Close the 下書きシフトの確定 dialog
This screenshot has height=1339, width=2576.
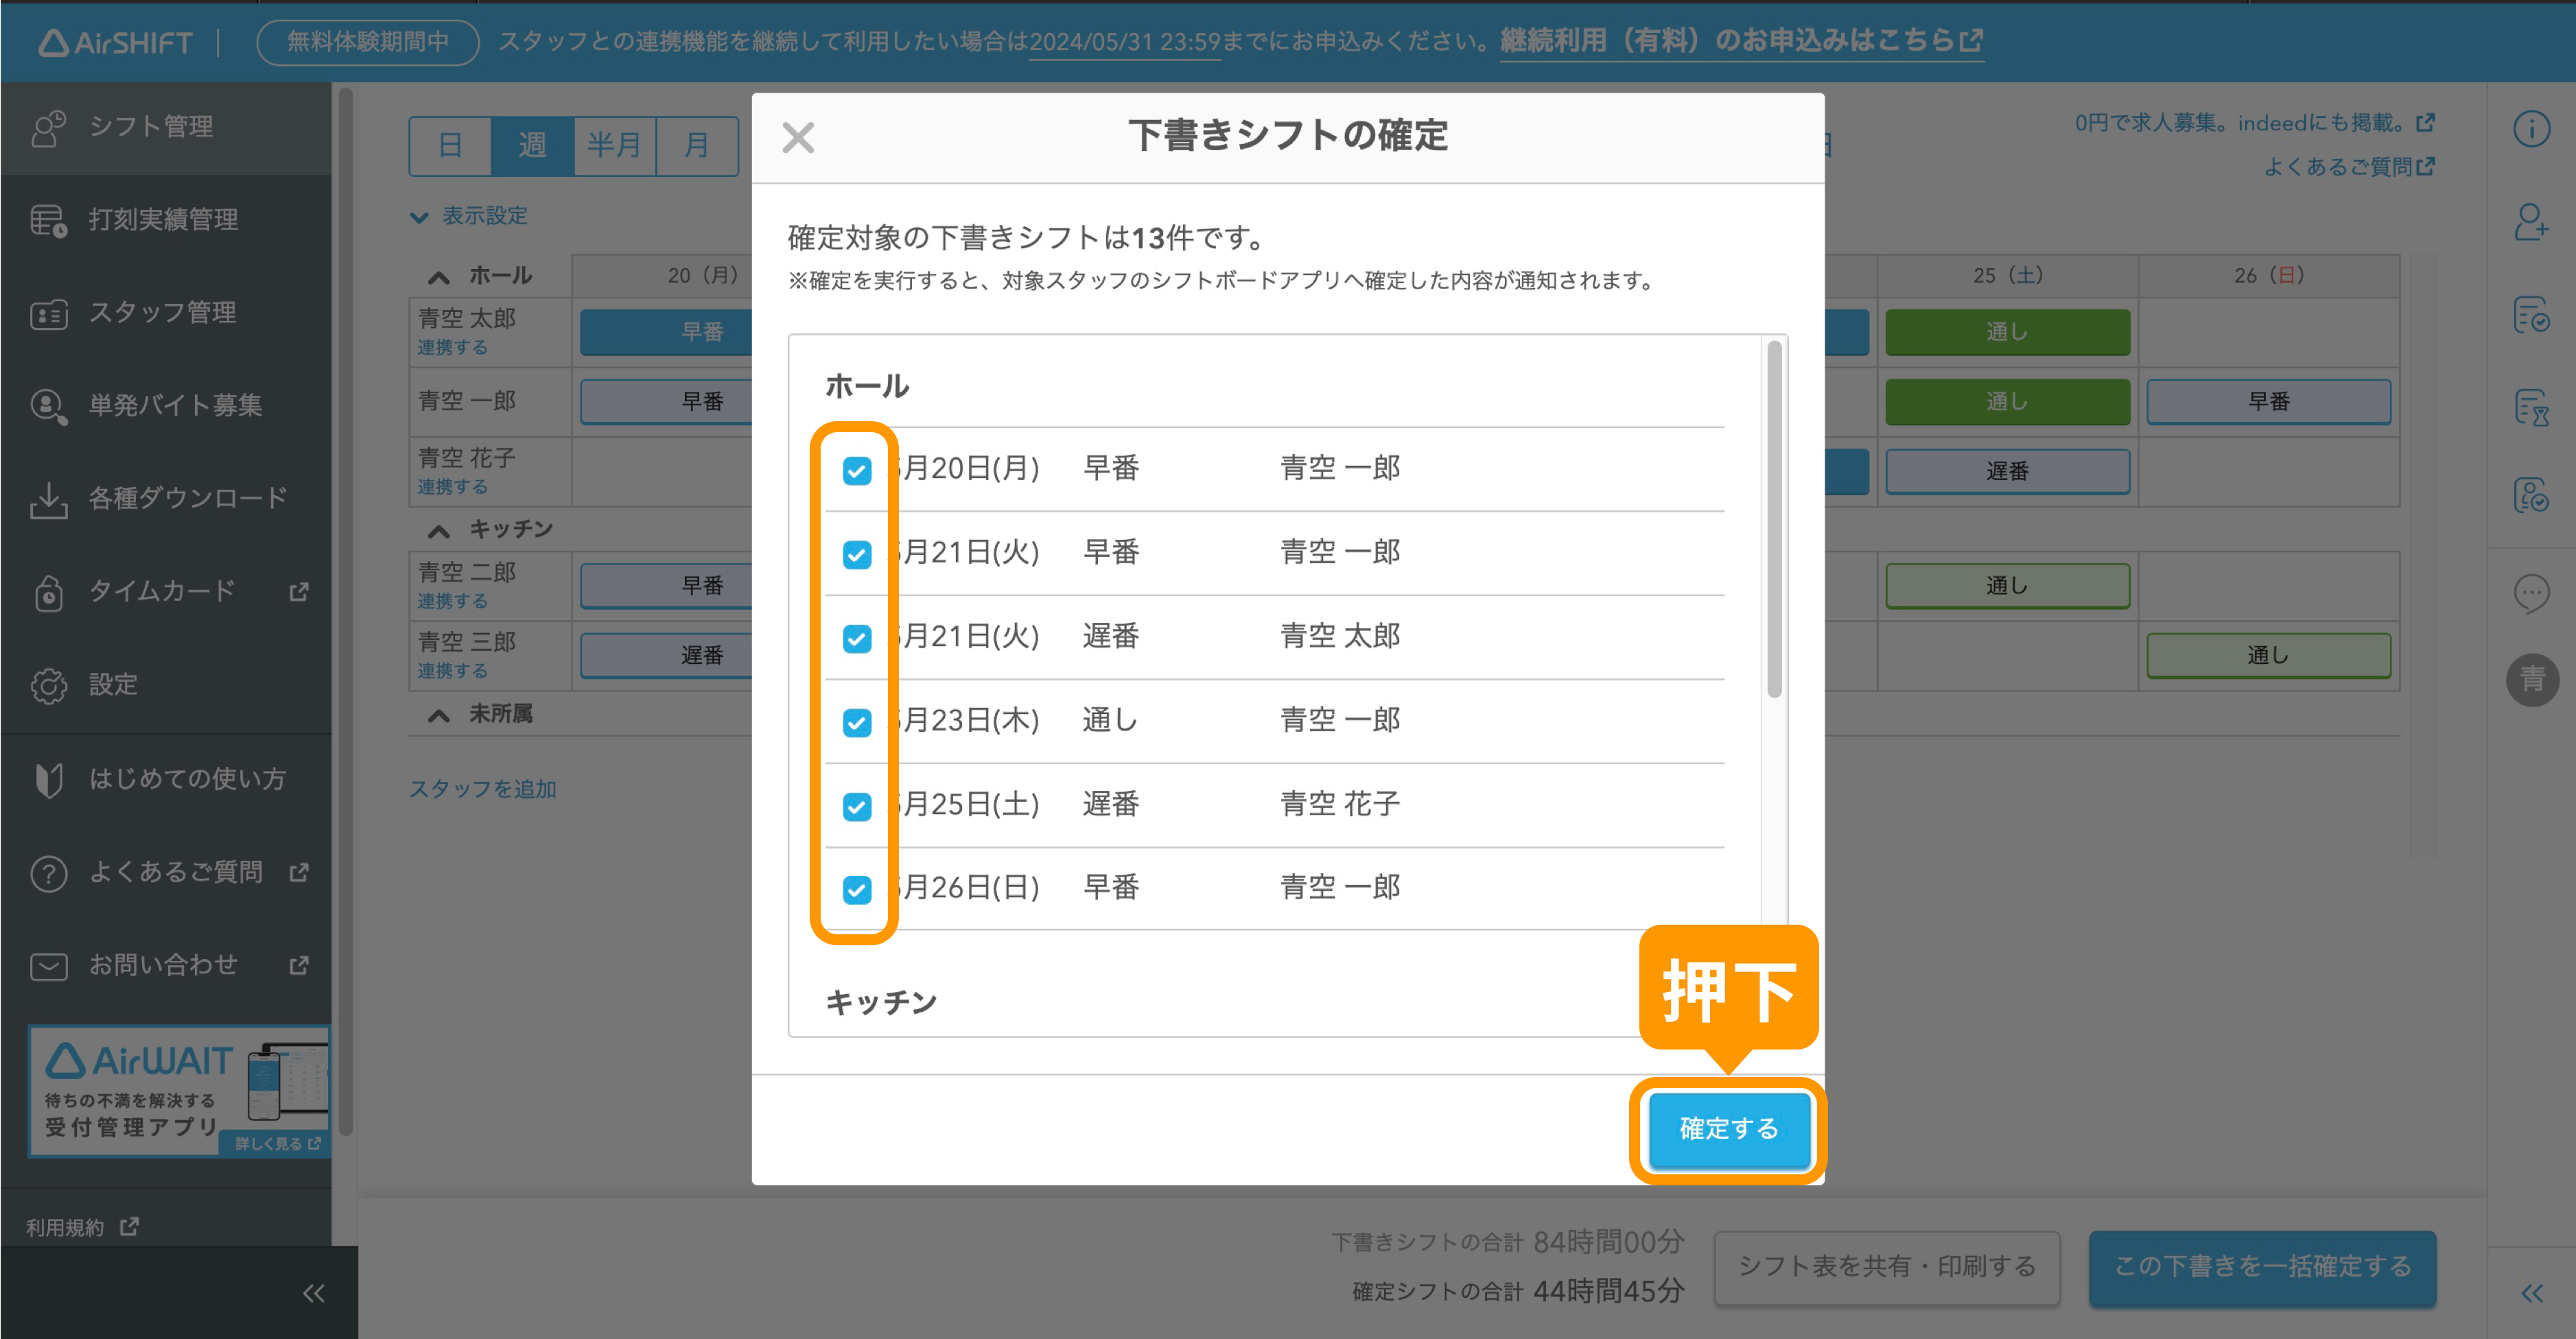(x=797, y=137)
